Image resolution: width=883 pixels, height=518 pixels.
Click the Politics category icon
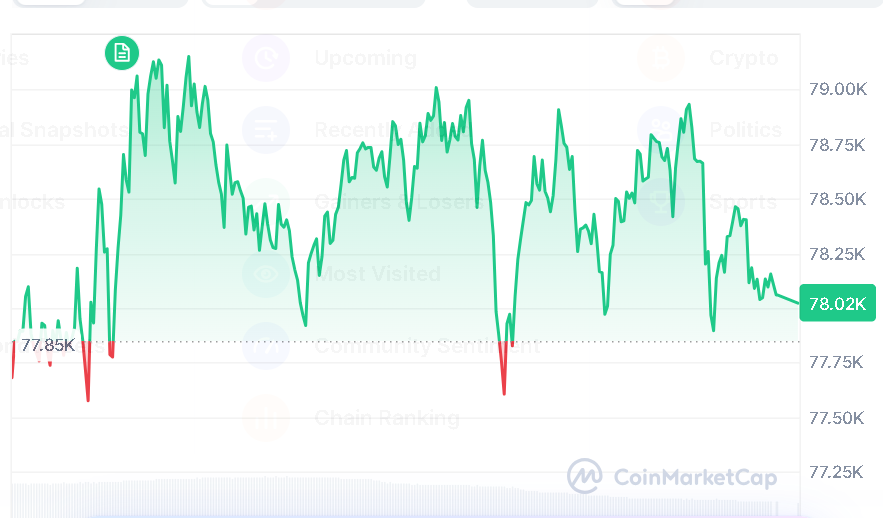tap(662, 130)
